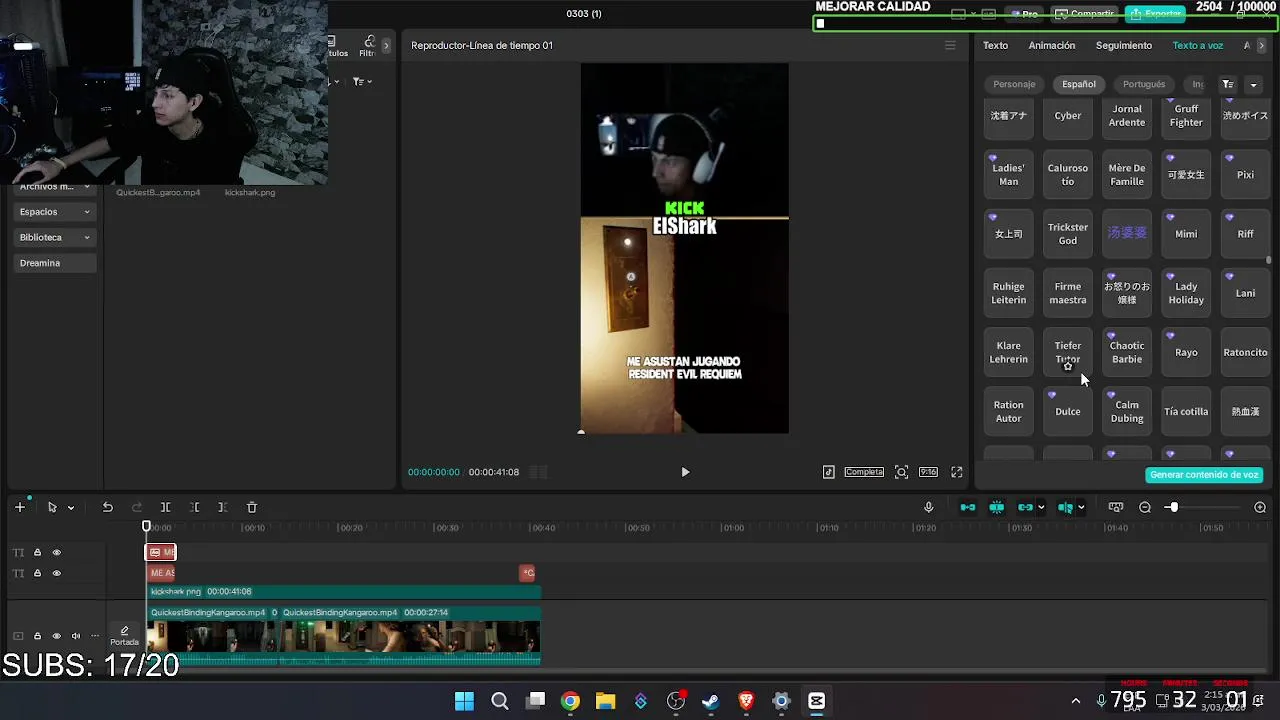
Task: Expand more media tool tabs arrow
Action: tap(386, 45)
